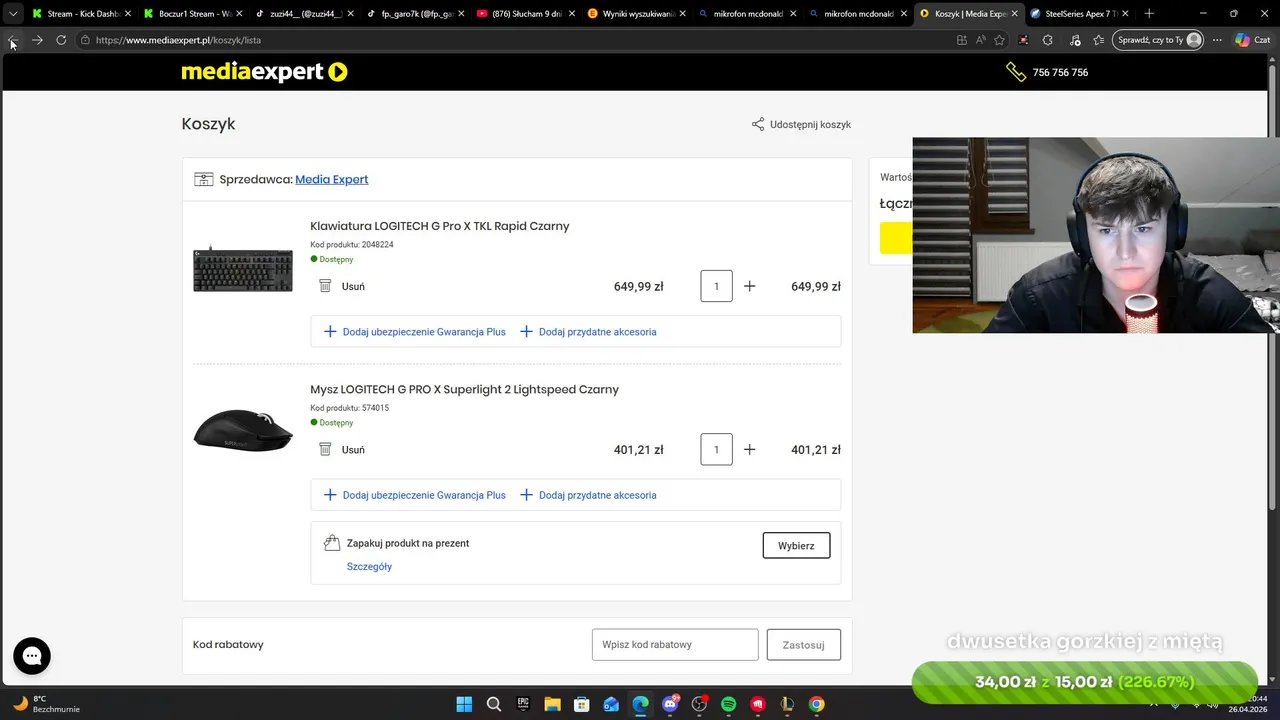Add Gwarancja Plus insurance for the mouse
Image resolution: width=1280 pixels, height=720 pixels.
click(415, 495)
